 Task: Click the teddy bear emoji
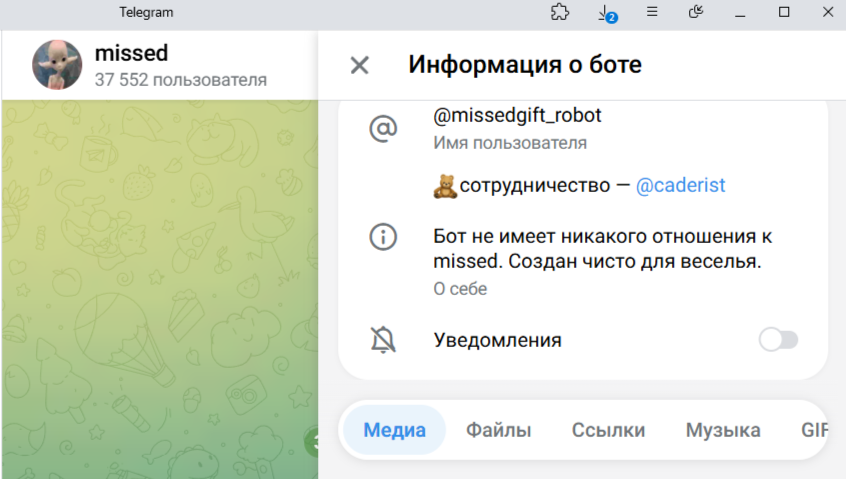click(445, 186)
